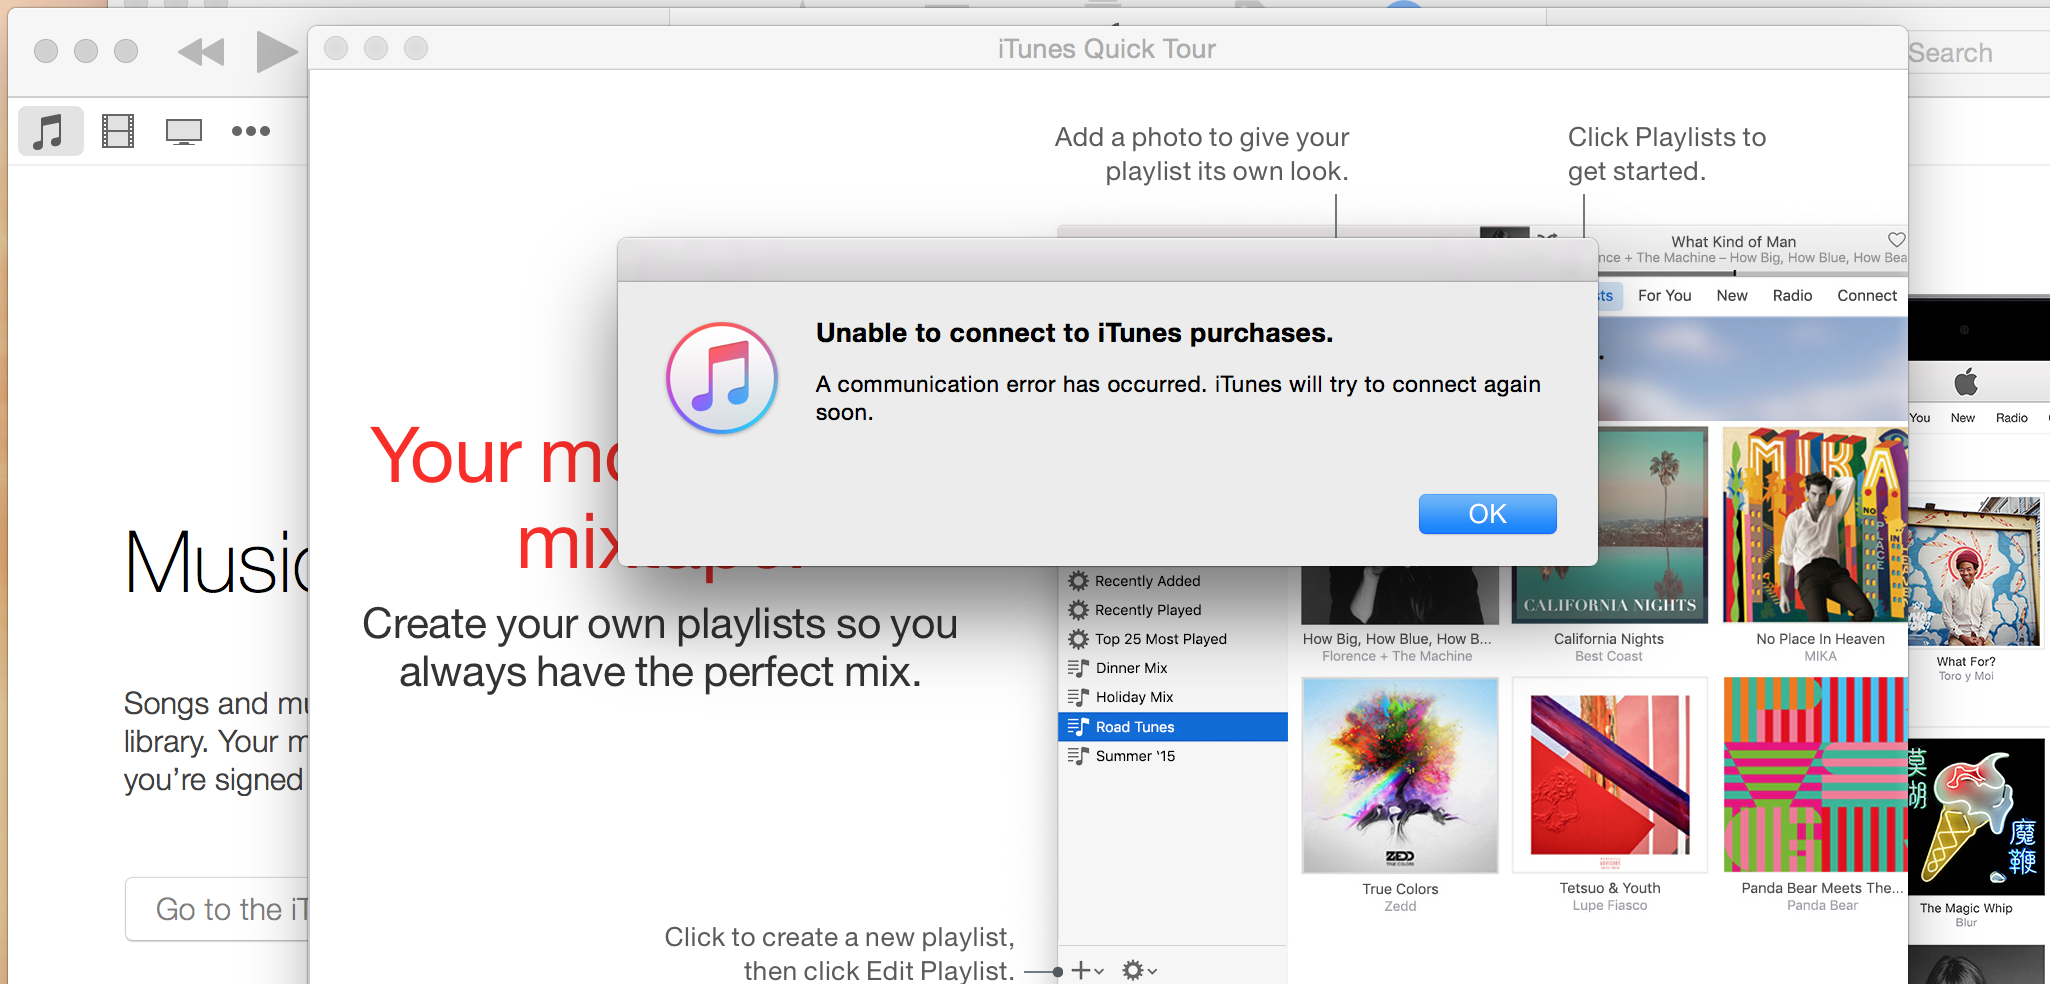
Task: Select the New tab next to For You
Action: (1732, 296)
